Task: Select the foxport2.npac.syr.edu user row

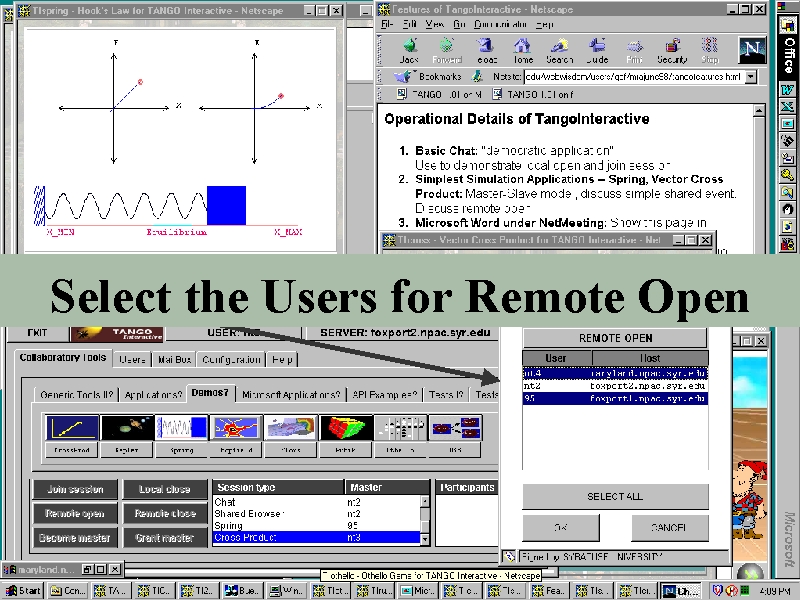Action: coord(615,386)
